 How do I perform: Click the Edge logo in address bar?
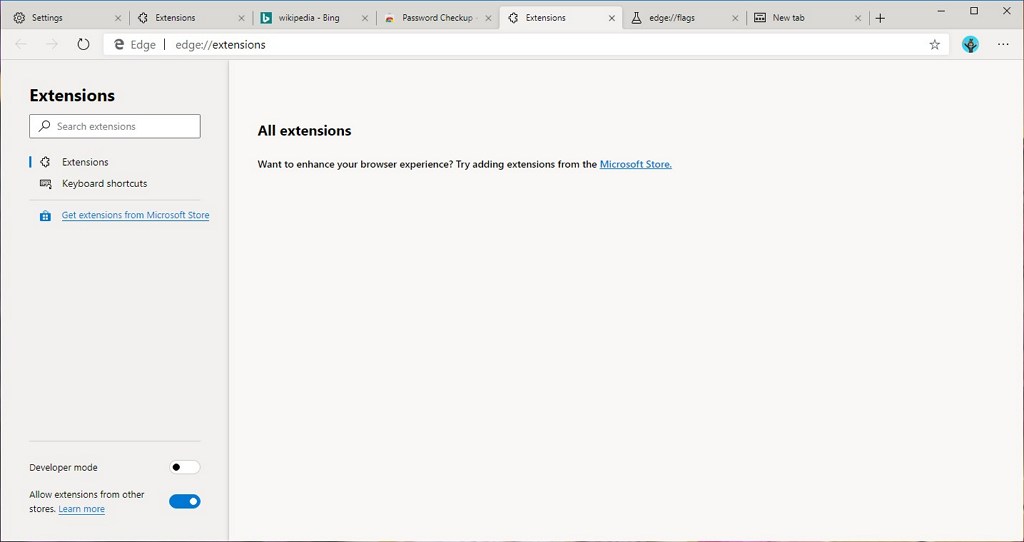tap(120, 44)
